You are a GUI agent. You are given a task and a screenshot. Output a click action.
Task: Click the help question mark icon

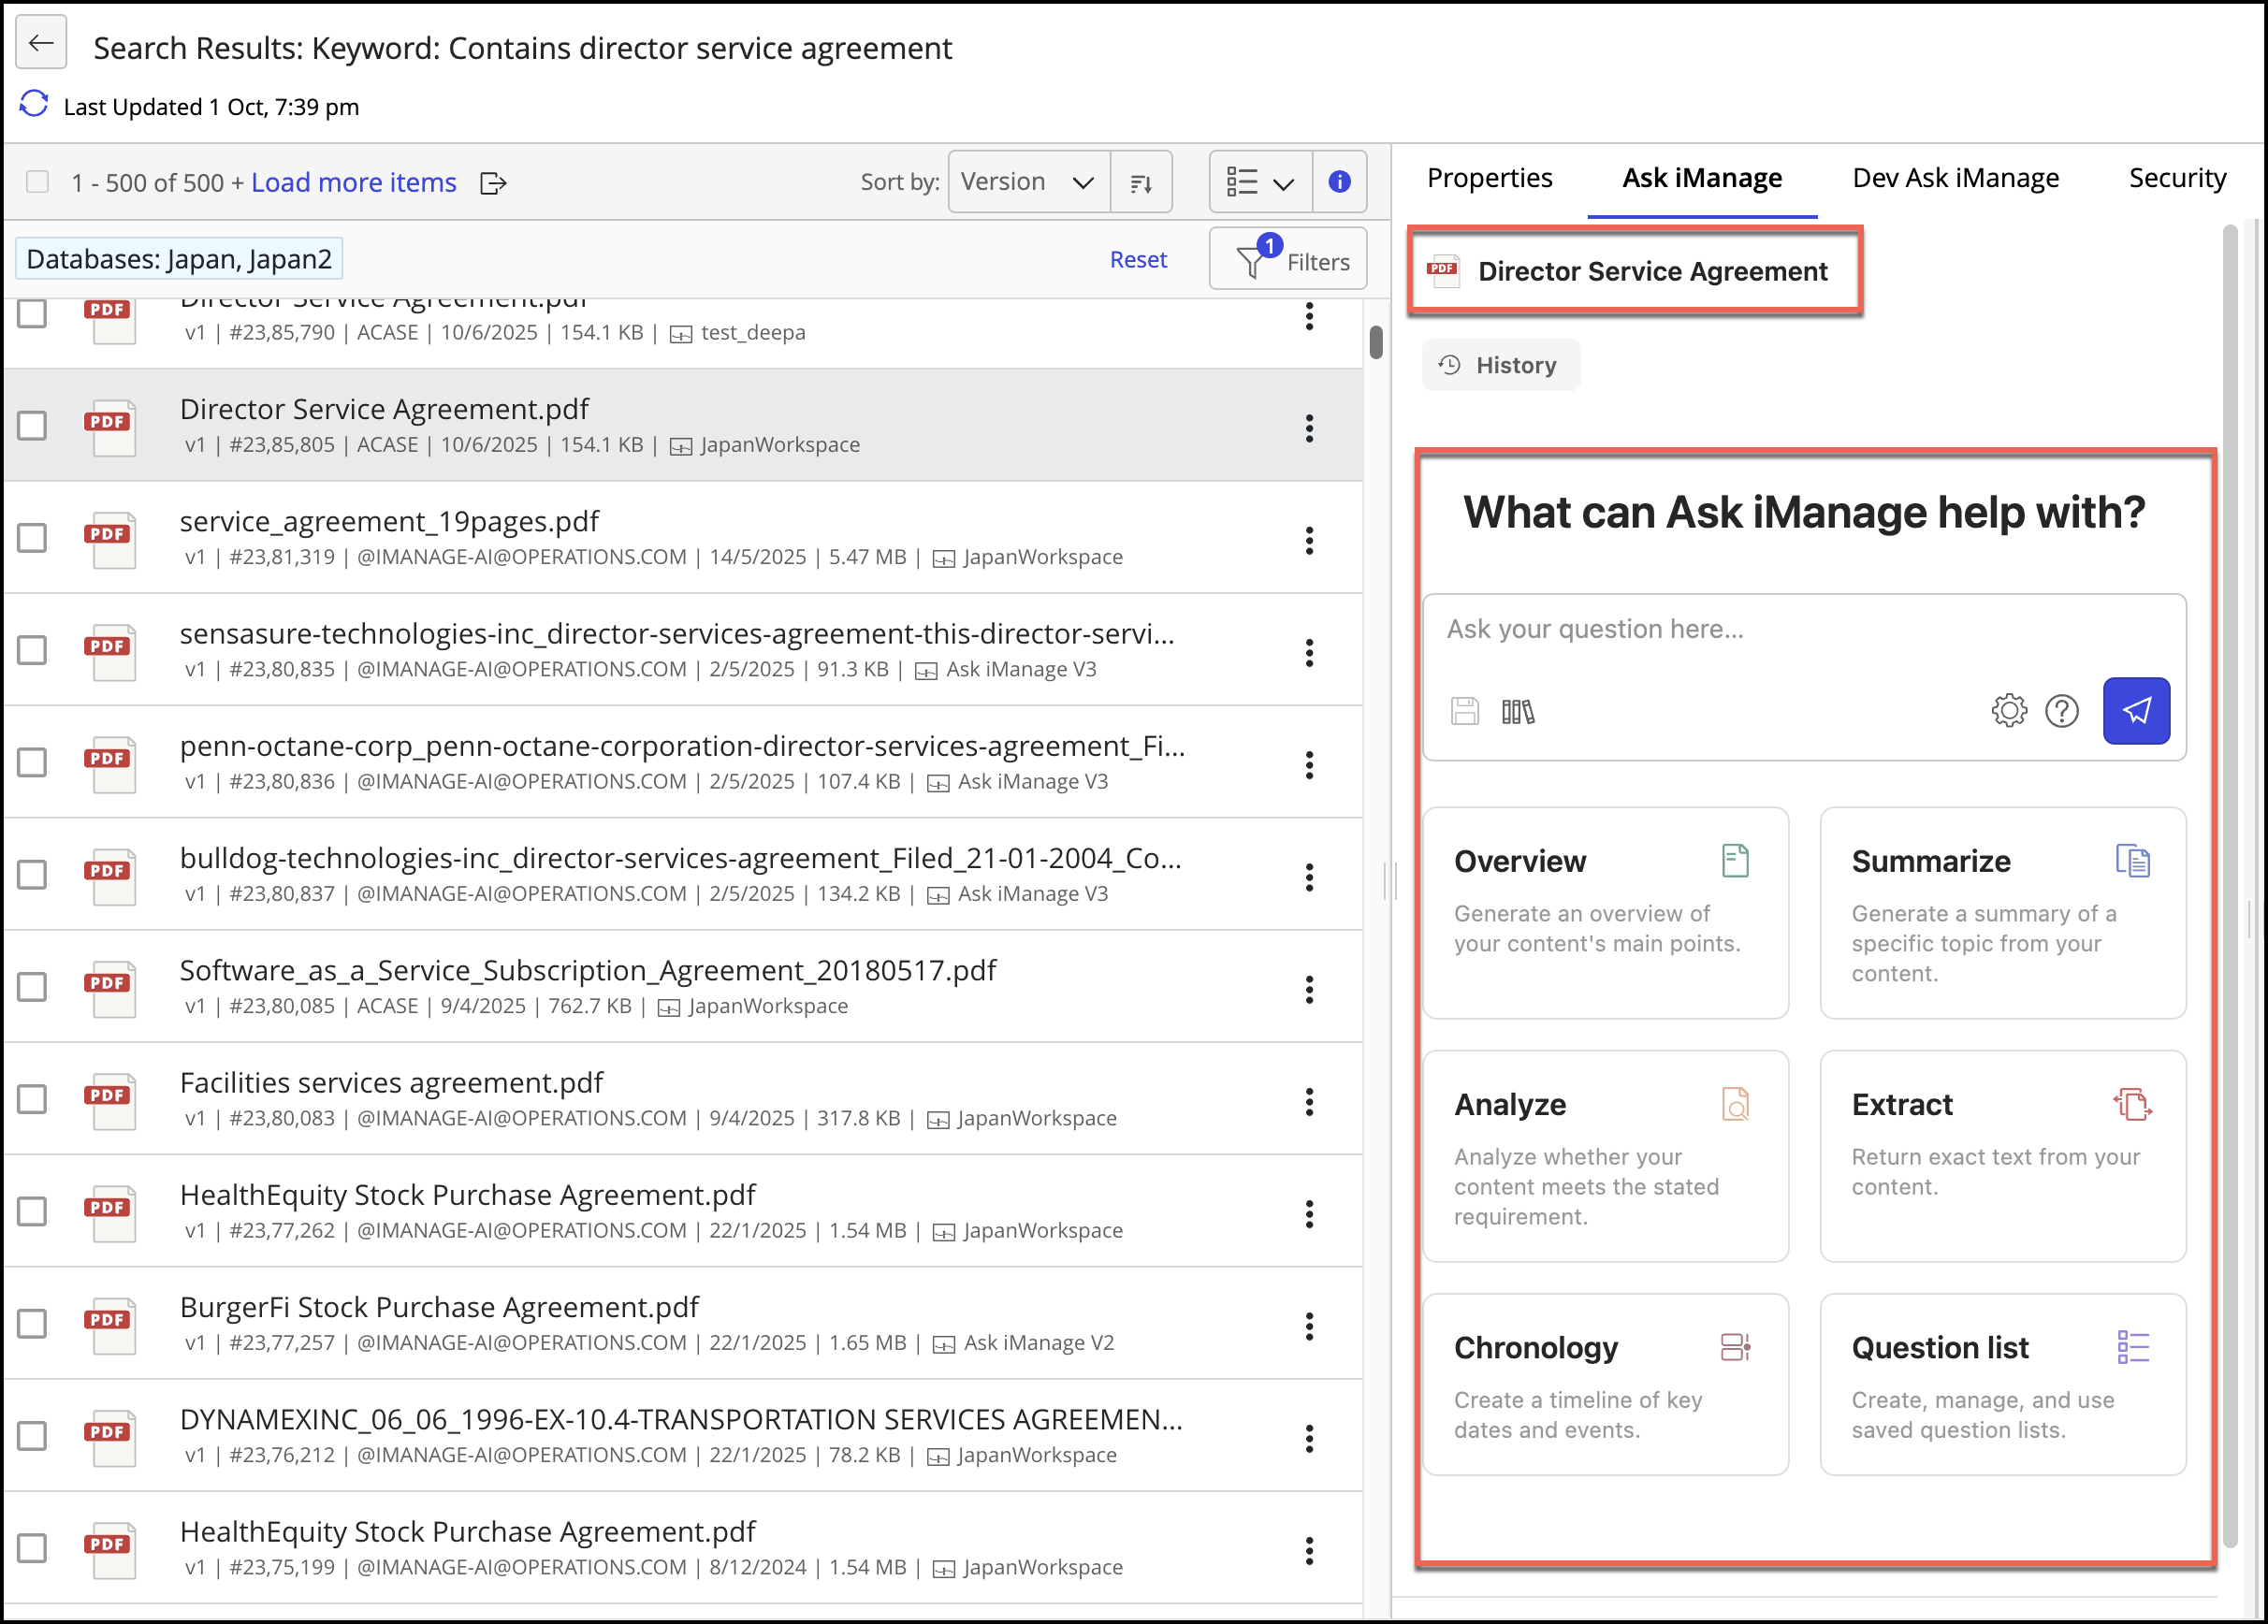point(2061,711)
